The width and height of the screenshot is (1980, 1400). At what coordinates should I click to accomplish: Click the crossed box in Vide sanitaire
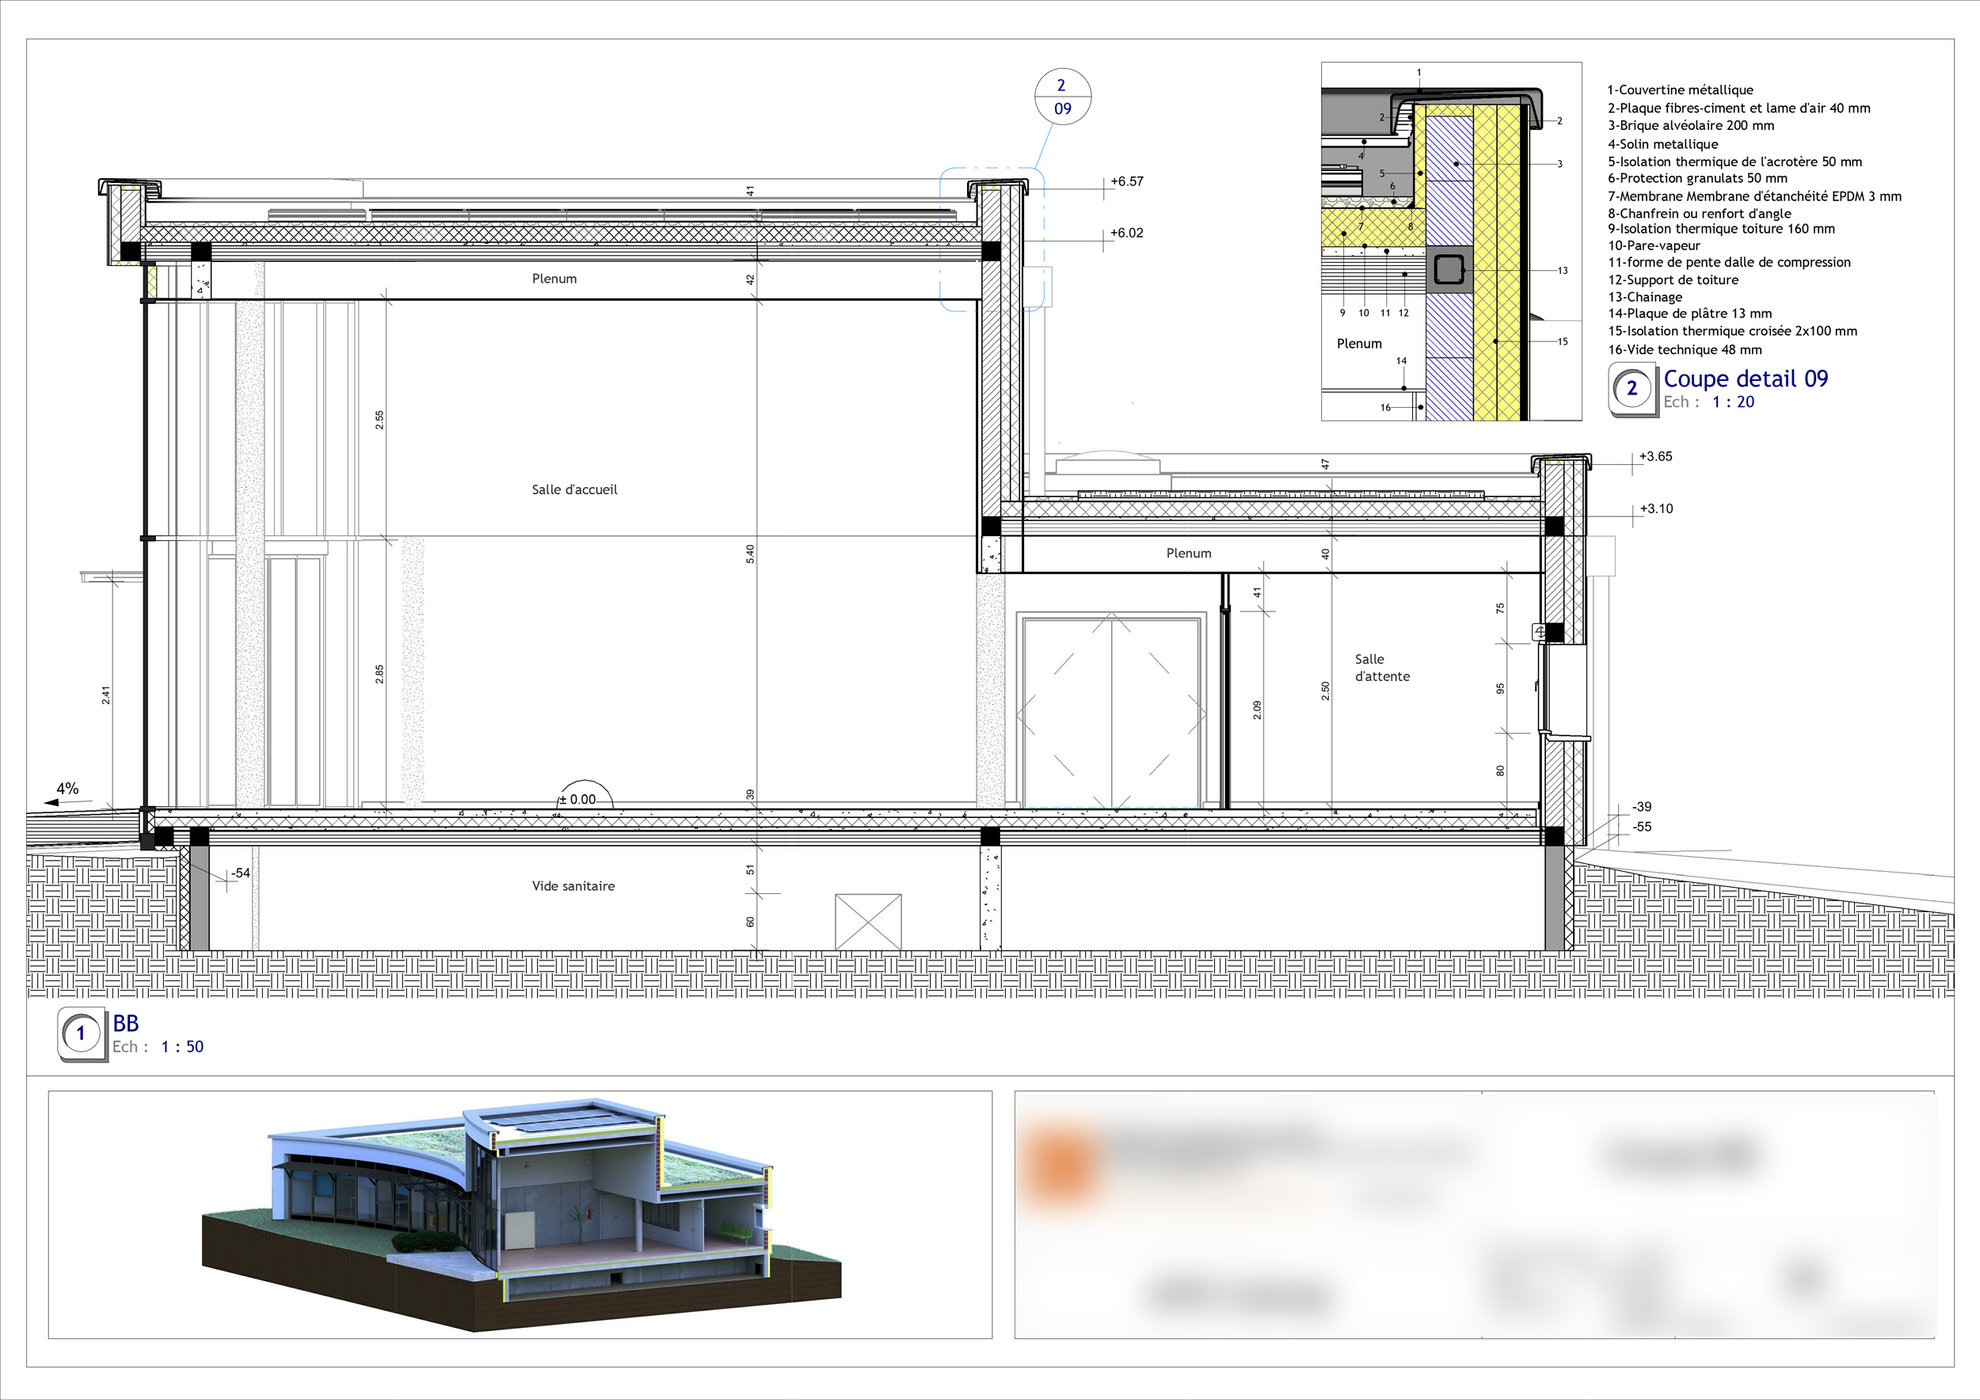click(x=868, y=922)
